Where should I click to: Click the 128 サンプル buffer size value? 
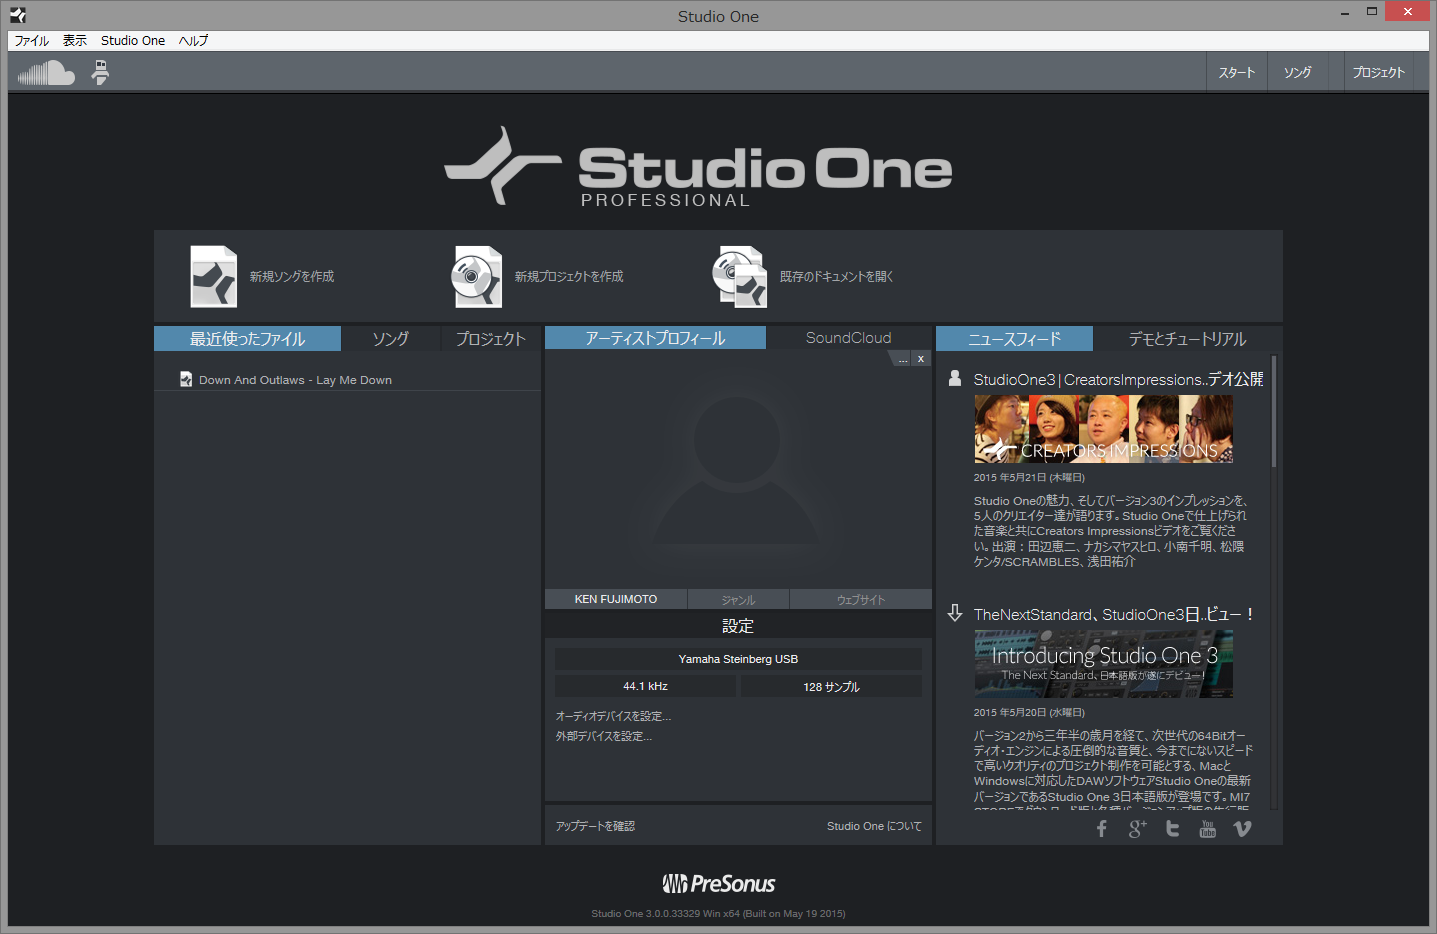click(x=831, y=686)
